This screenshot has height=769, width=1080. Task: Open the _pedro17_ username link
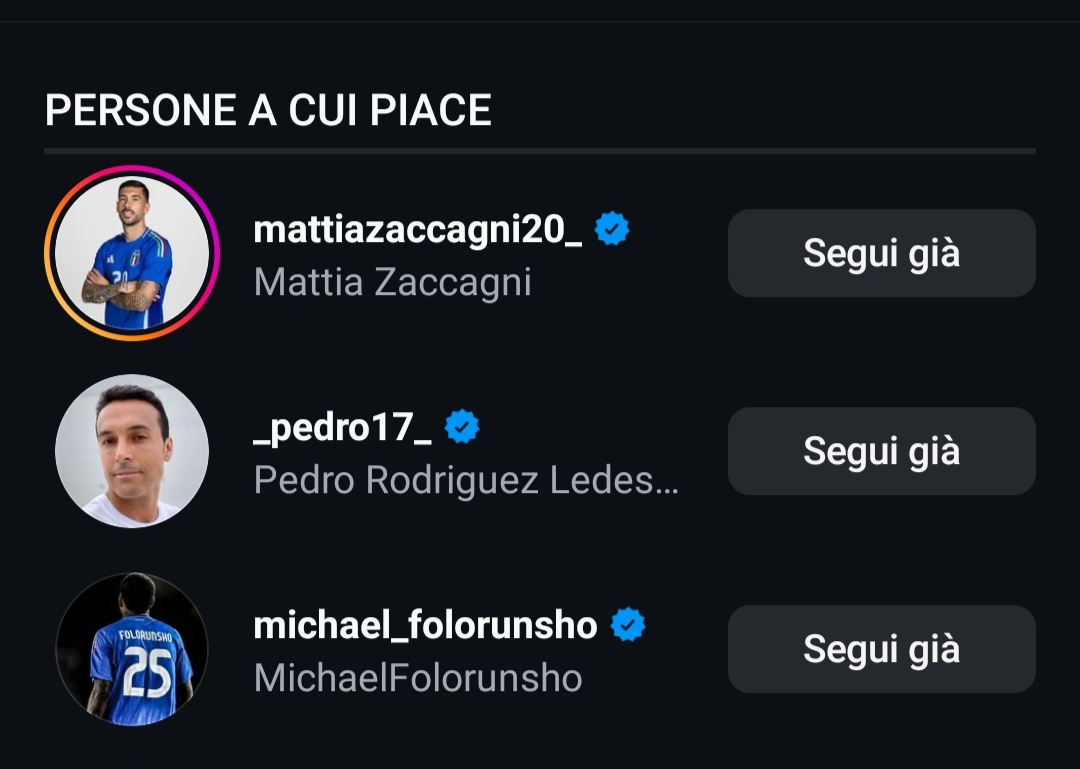pos(343,428)
